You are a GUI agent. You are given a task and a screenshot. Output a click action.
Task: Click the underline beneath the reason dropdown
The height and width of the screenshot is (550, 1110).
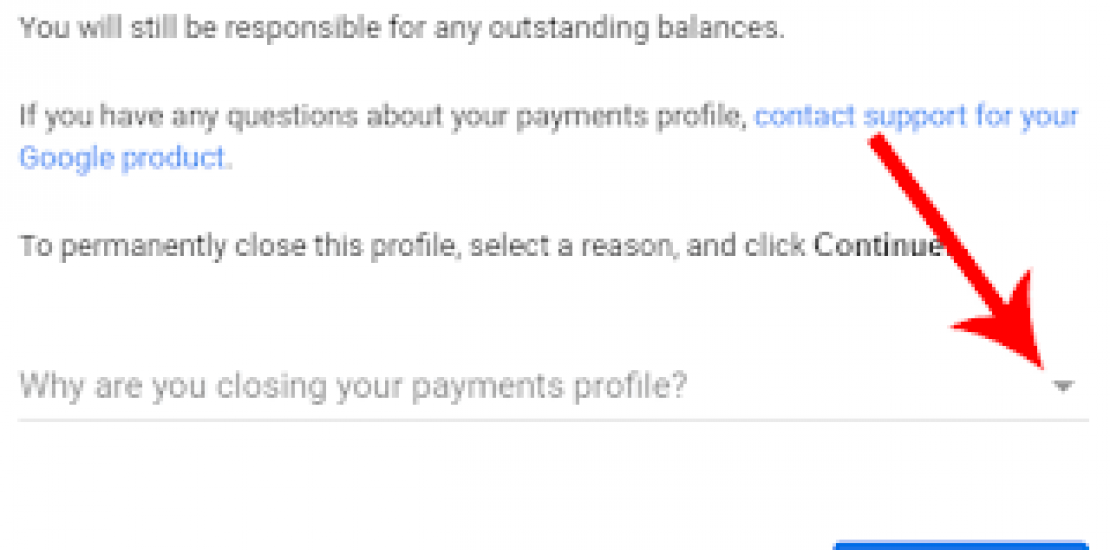tap(552, 419)
